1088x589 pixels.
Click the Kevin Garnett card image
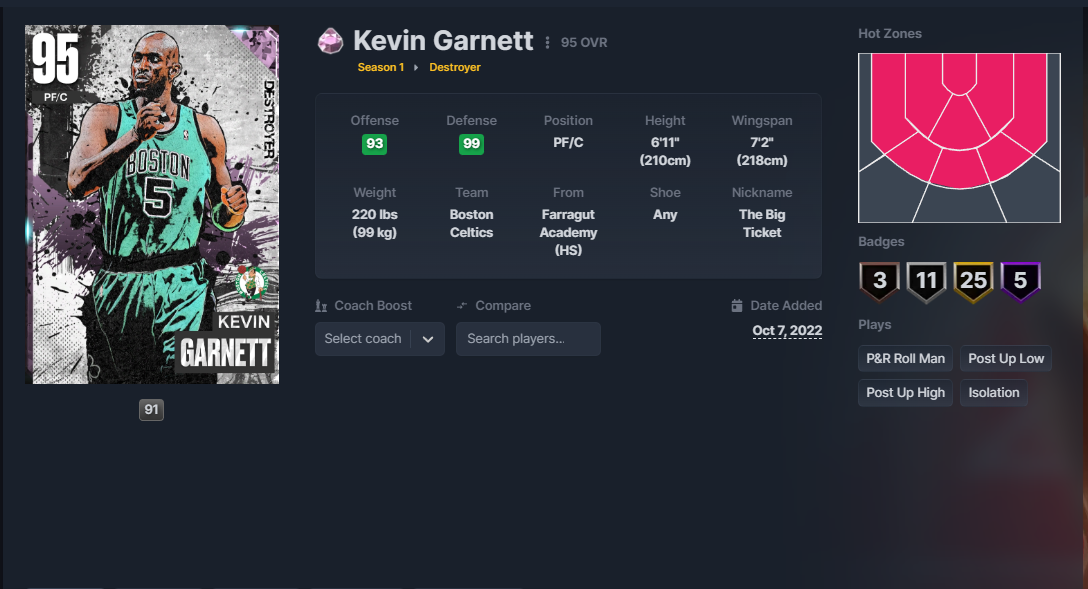click(152, 205)
